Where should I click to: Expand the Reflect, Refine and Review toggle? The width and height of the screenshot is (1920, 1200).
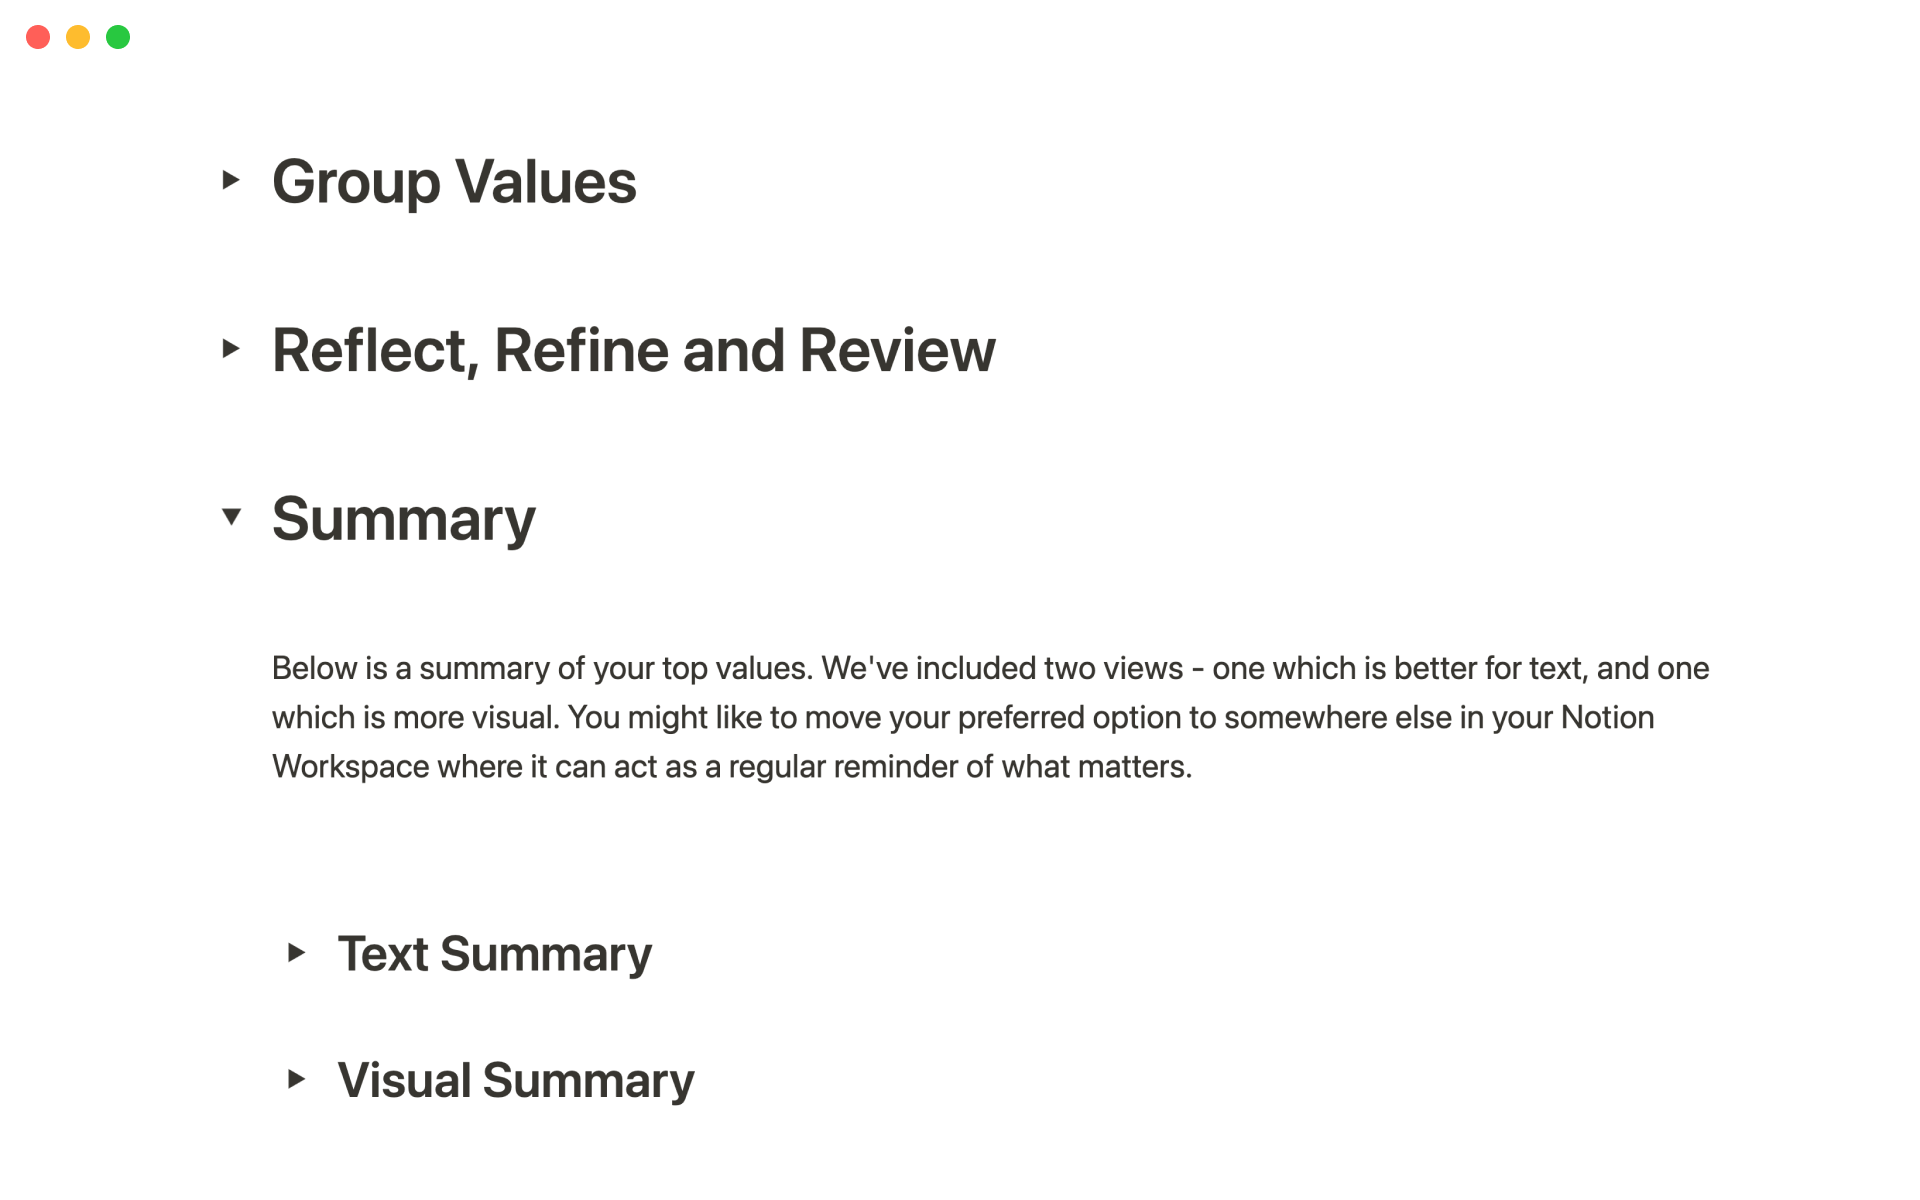pyautogui.click(x=231, y=349)
